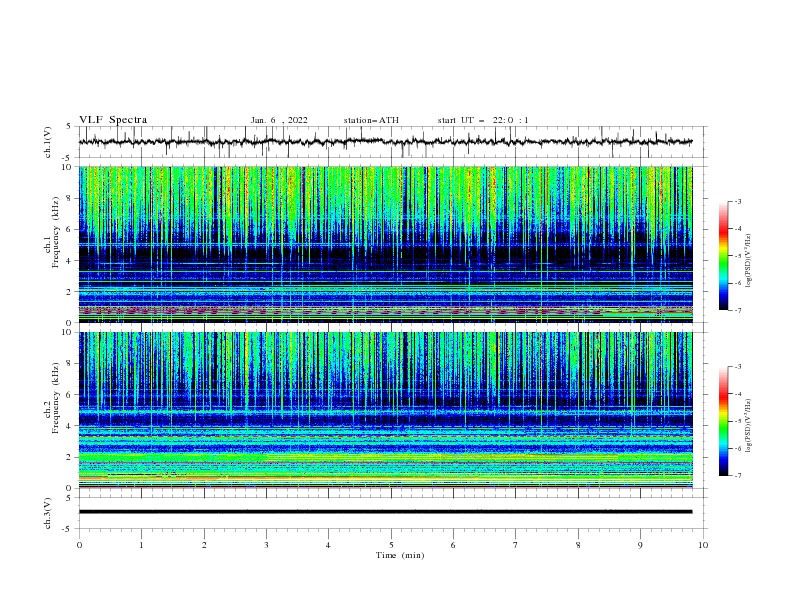Click the 'station=ATH' label
Image resolution: width=792 pixels, height=612 pixels.
[x=371, y=120]
